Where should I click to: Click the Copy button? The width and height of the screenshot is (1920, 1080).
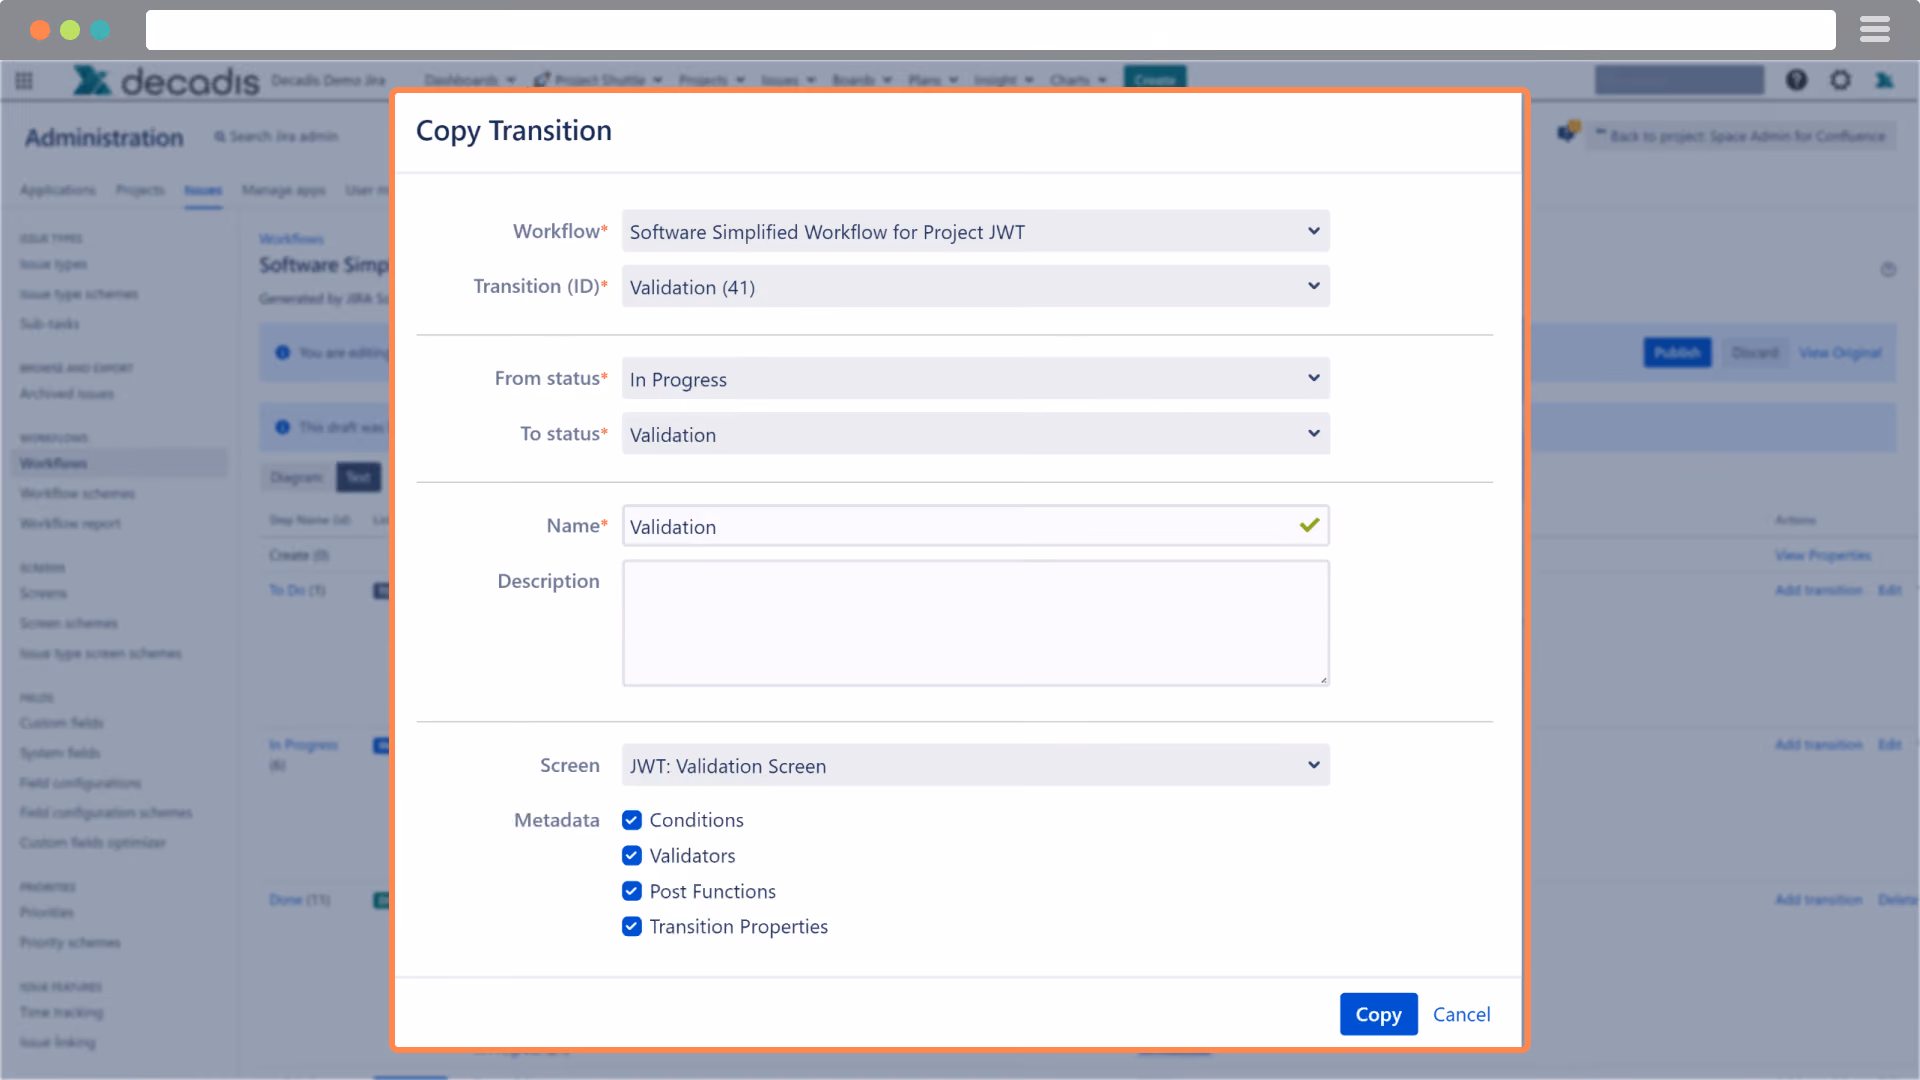[1378, 1014]
